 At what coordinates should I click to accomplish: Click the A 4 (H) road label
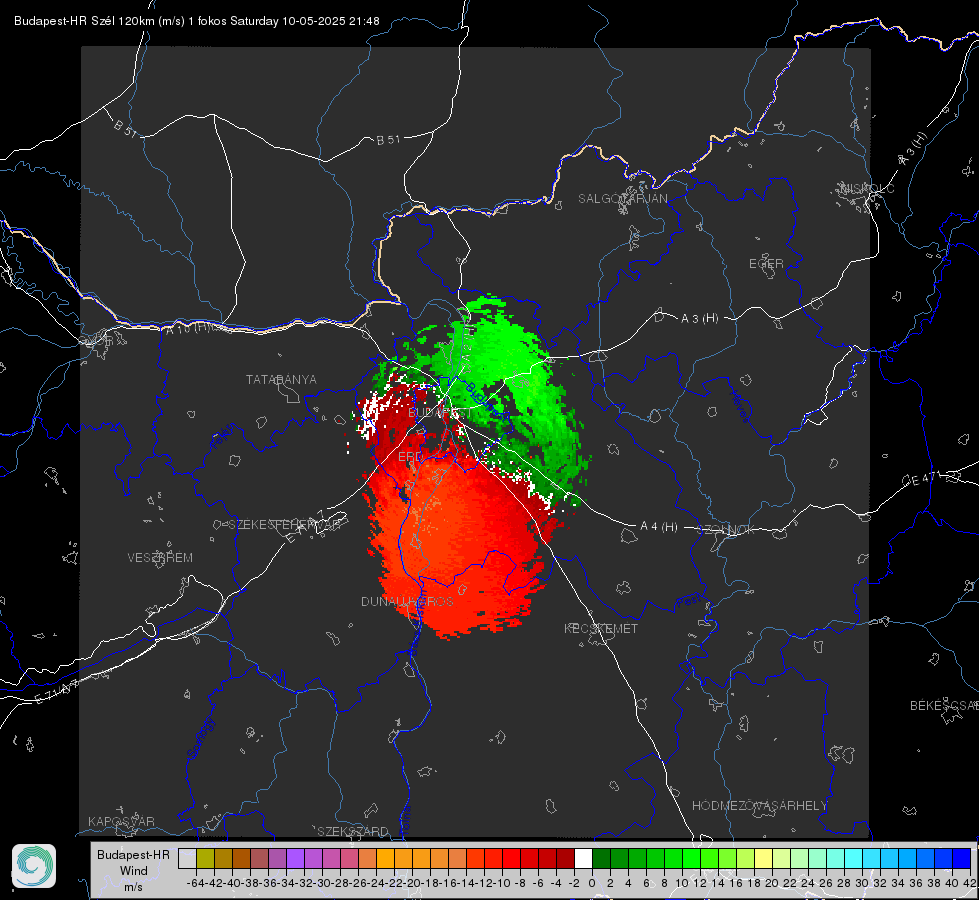(659, 527)
